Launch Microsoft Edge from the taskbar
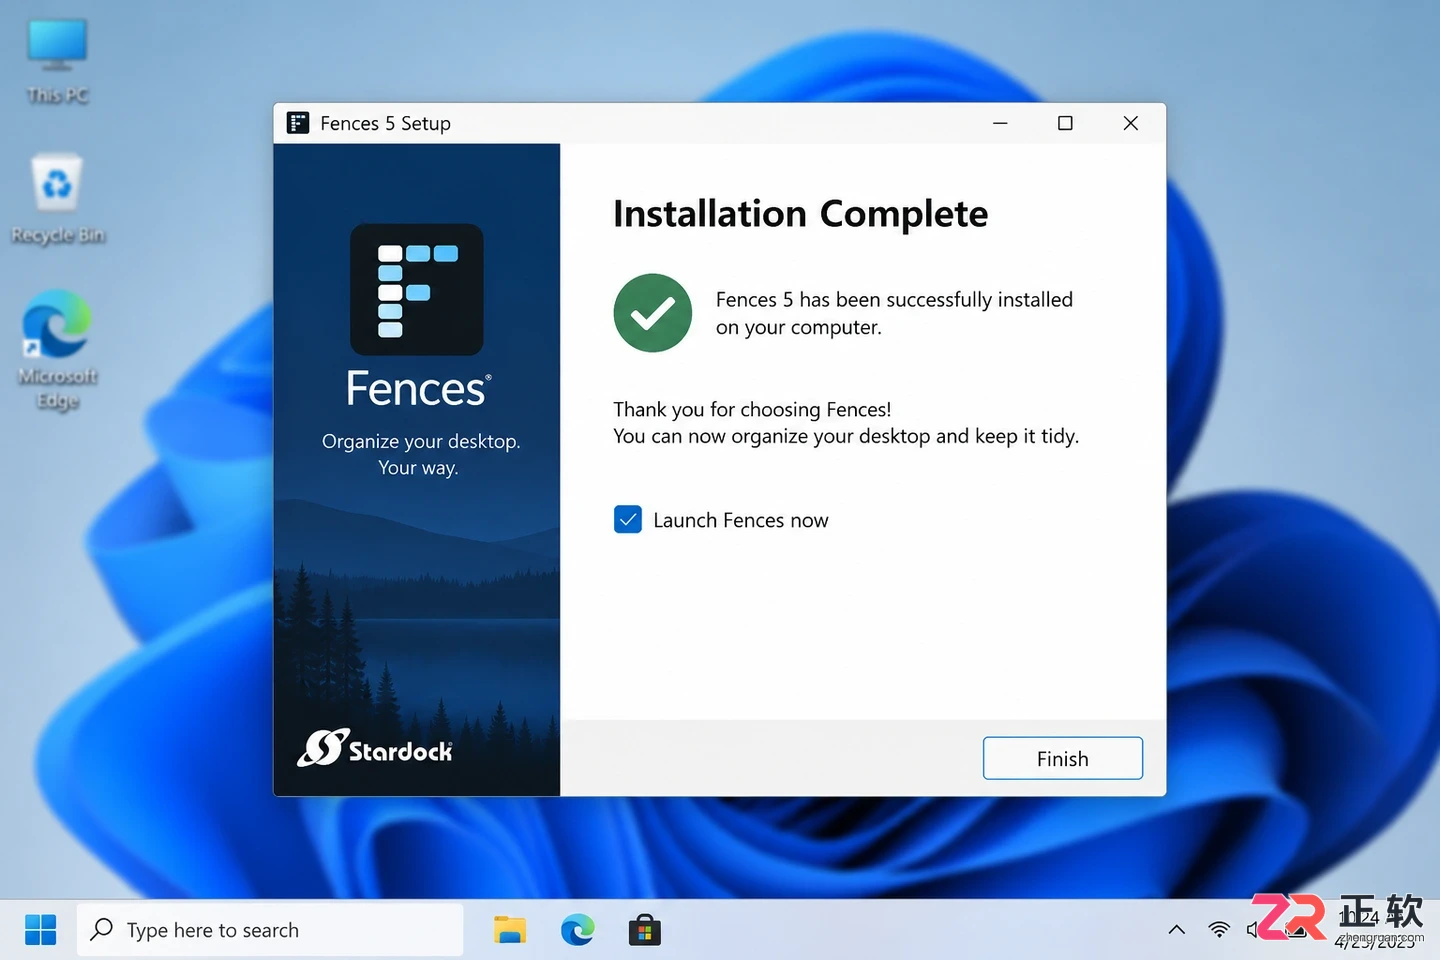Image resolution: width=1440 pixels, height=960 pixels. pos(577,930)
